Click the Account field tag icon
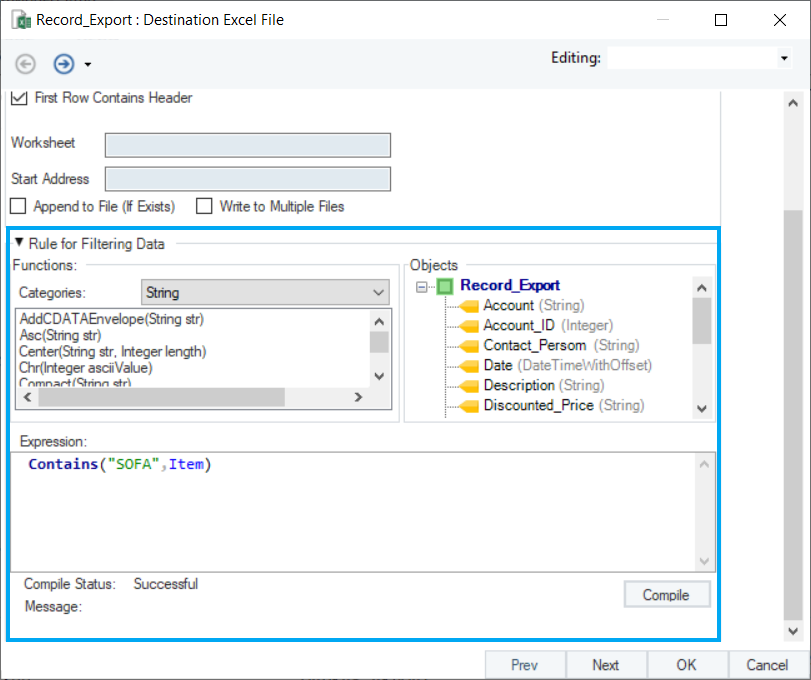This screenshot has height=680, width=811. [469, 306]
